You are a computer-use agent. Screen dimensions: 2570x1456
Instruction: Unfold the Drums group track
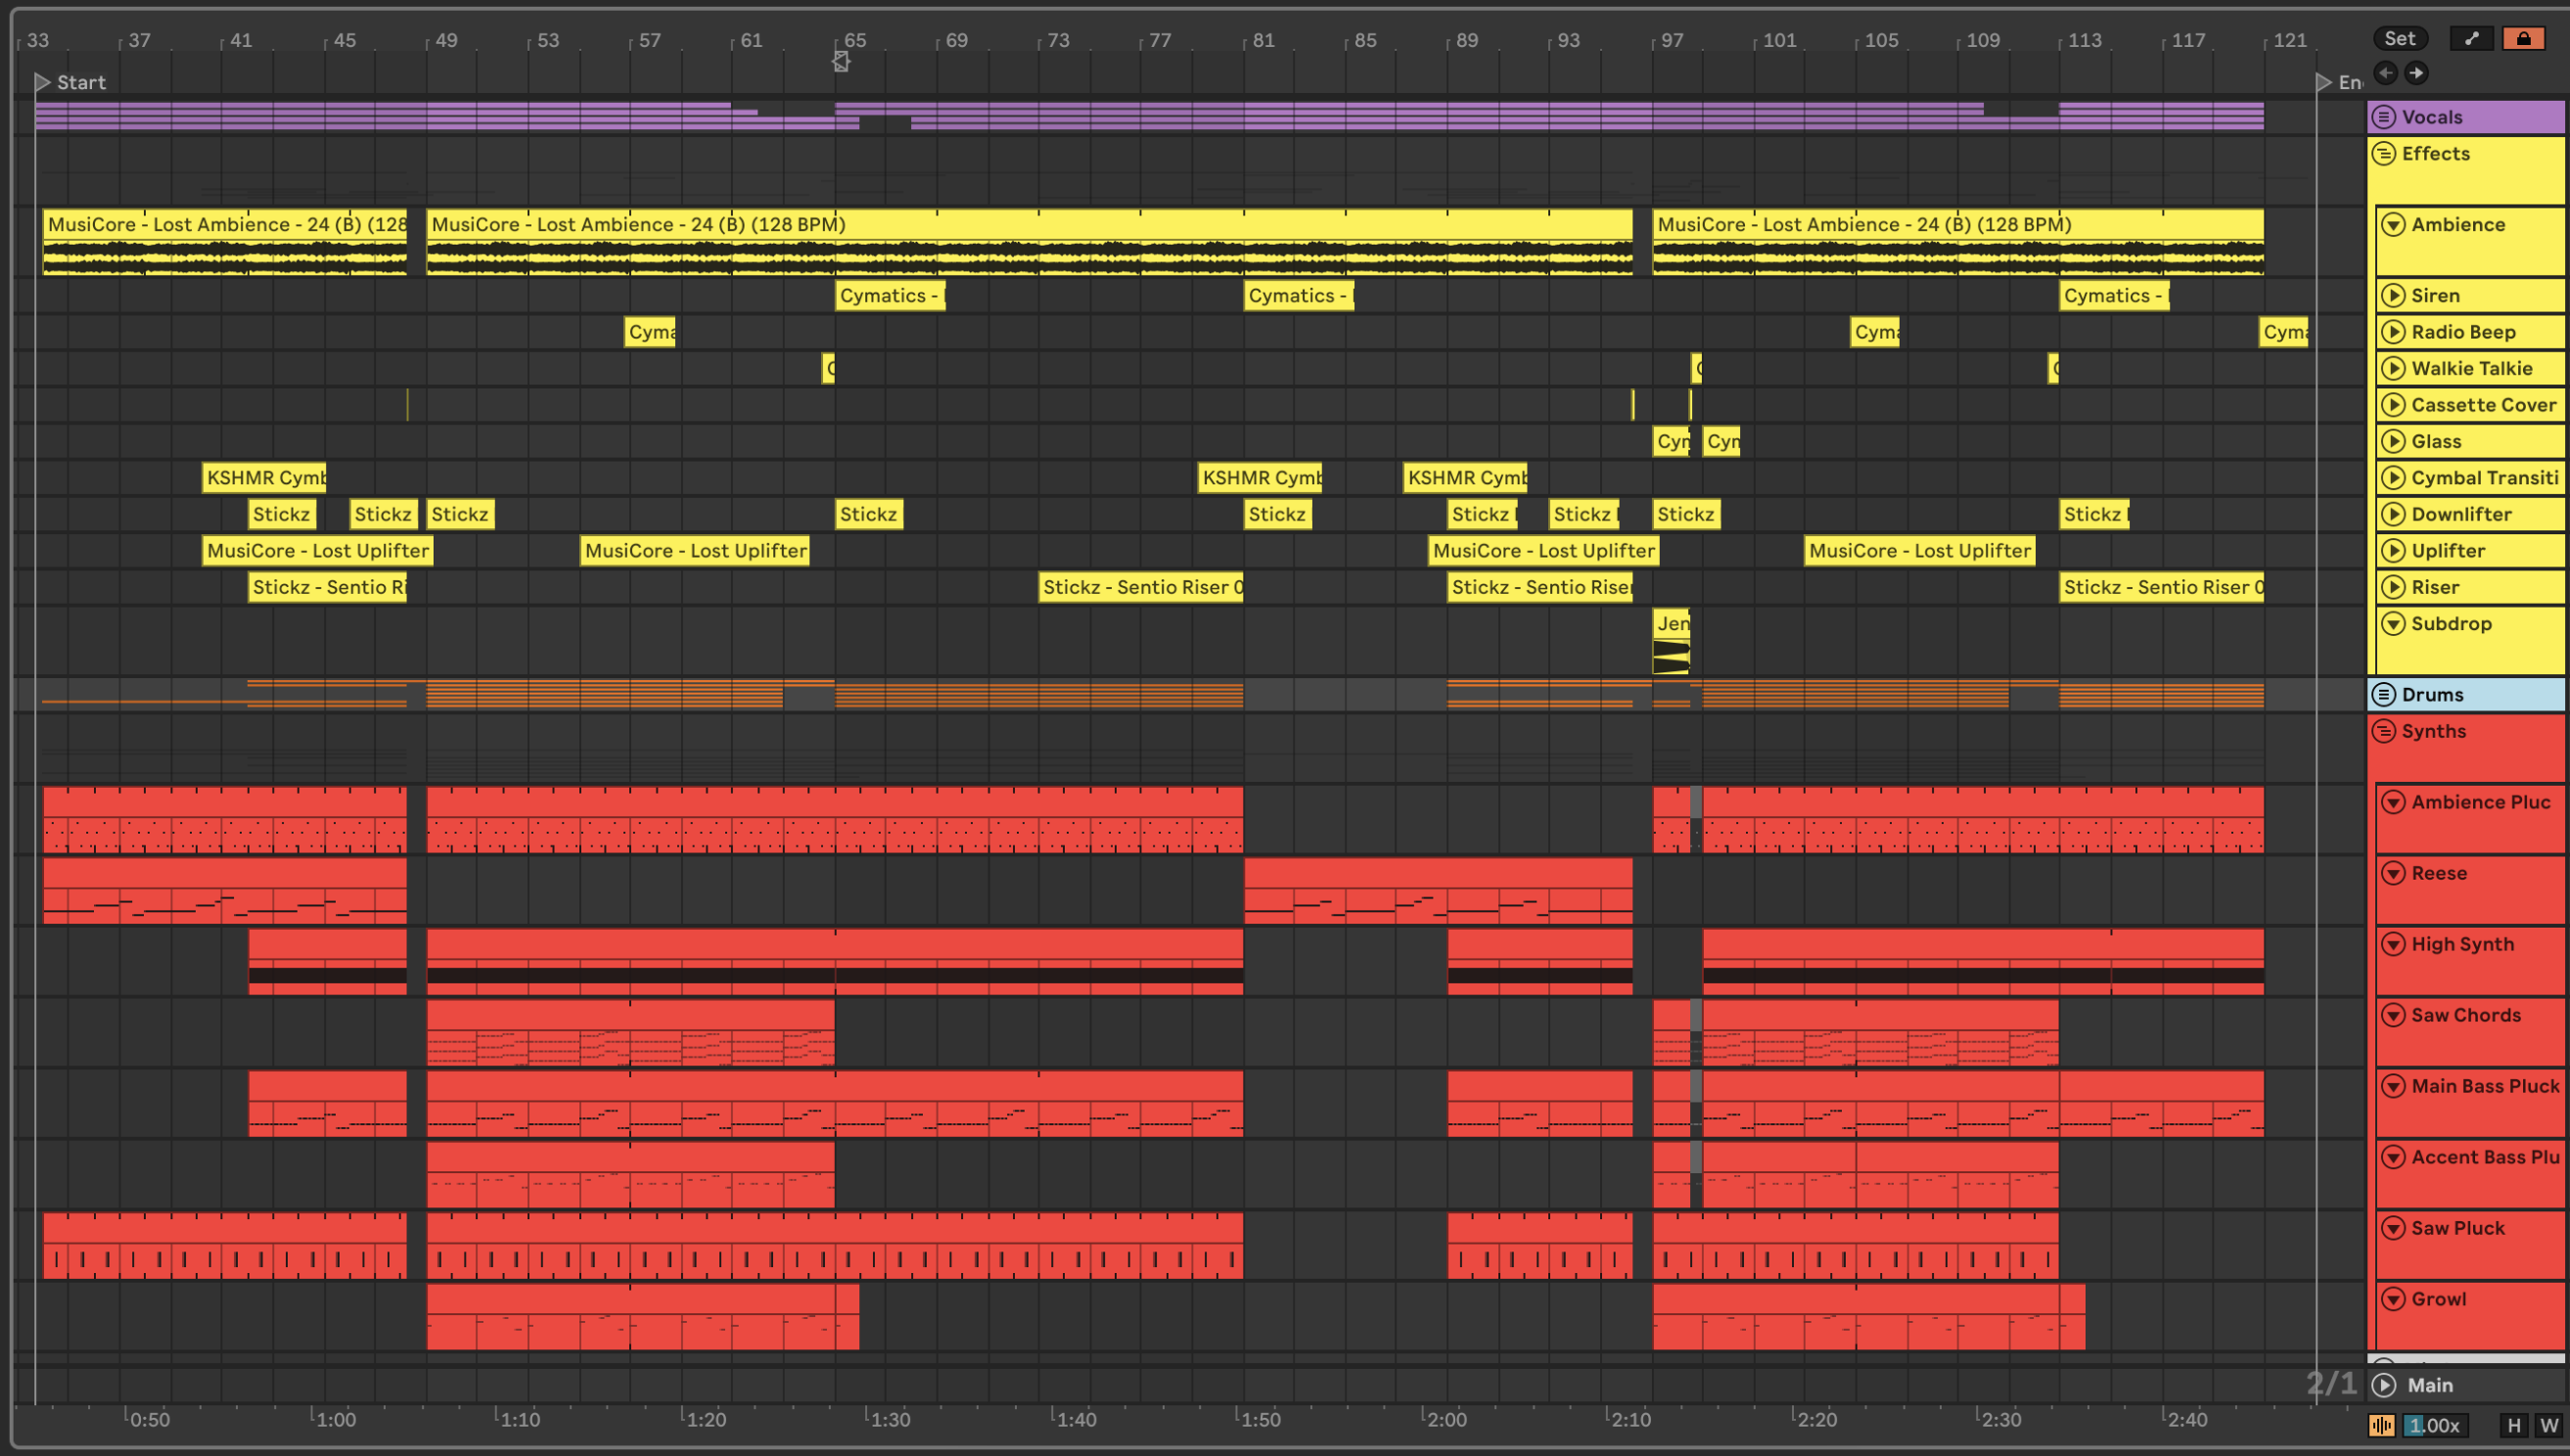(2384, 694)
